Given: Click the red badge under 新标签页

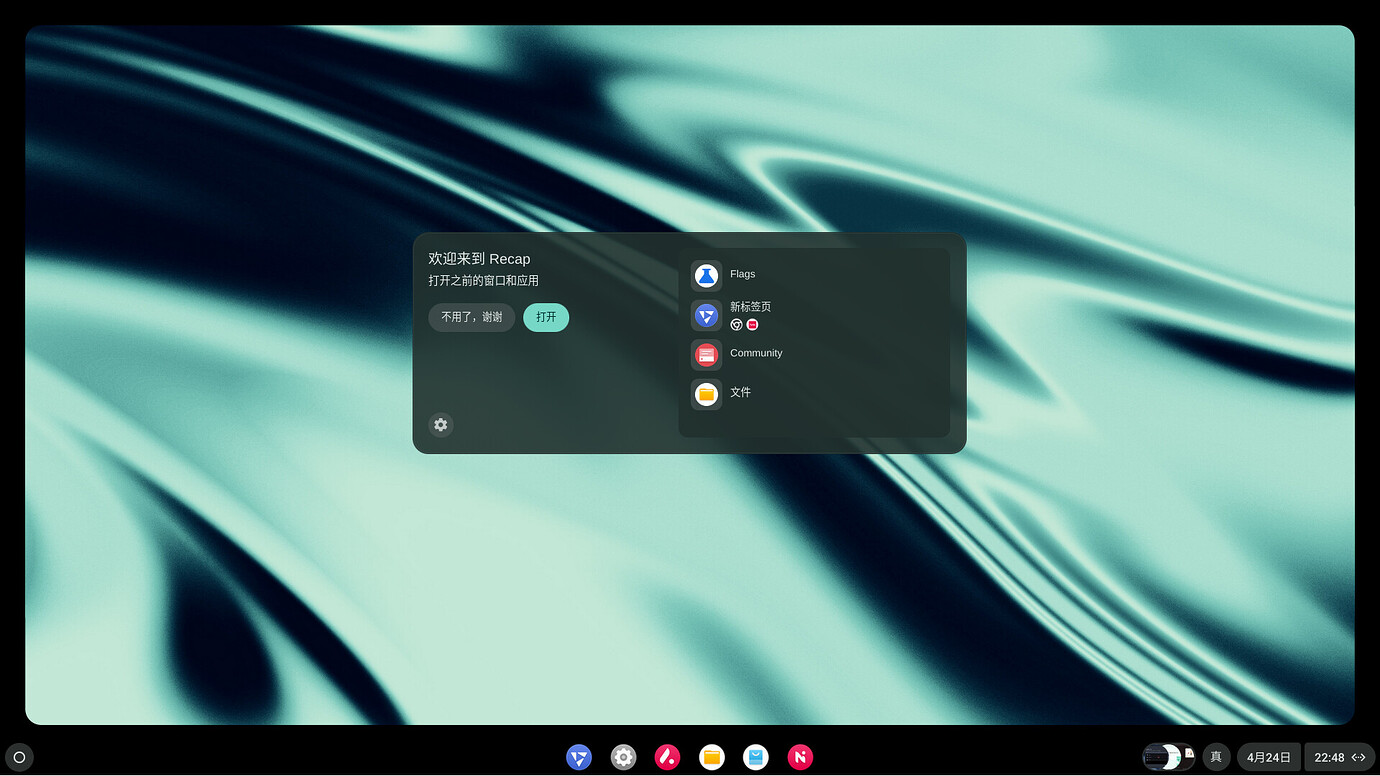Looking at the screenshot, I should pos(752,325).
